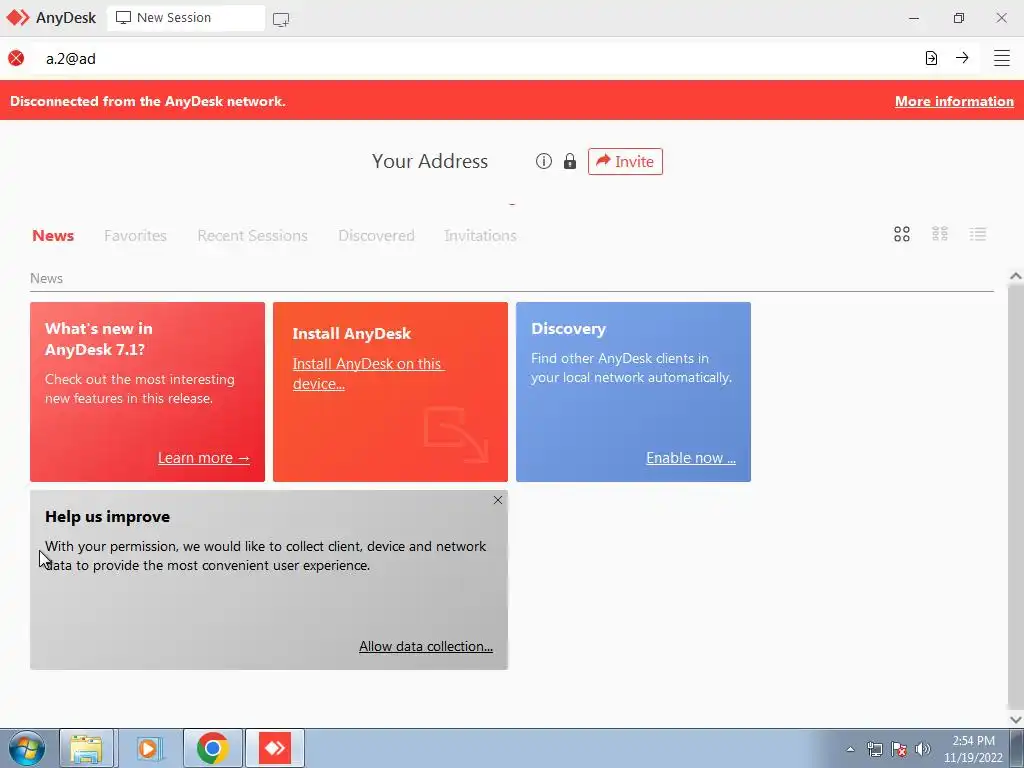
Task: Switch to Recent Sessions tab
Action: (252, 235)
